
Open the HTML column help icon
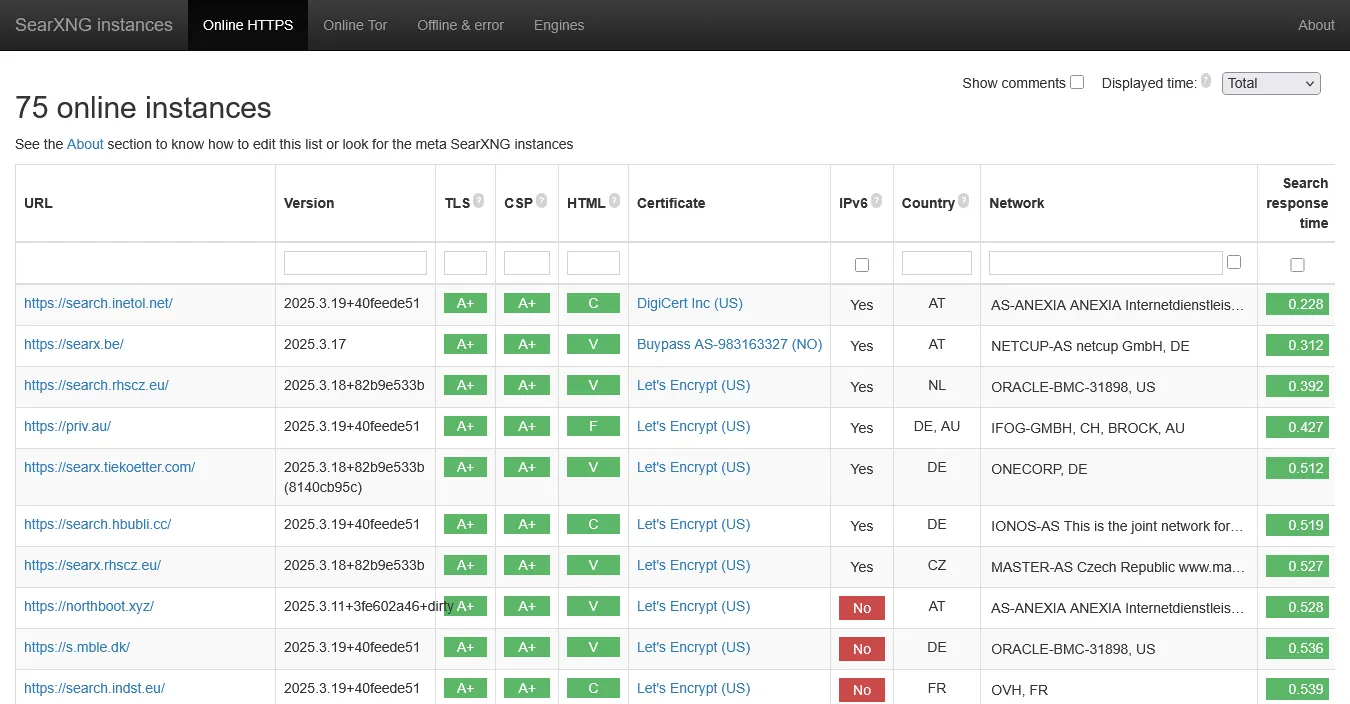[x=614, y=200]
